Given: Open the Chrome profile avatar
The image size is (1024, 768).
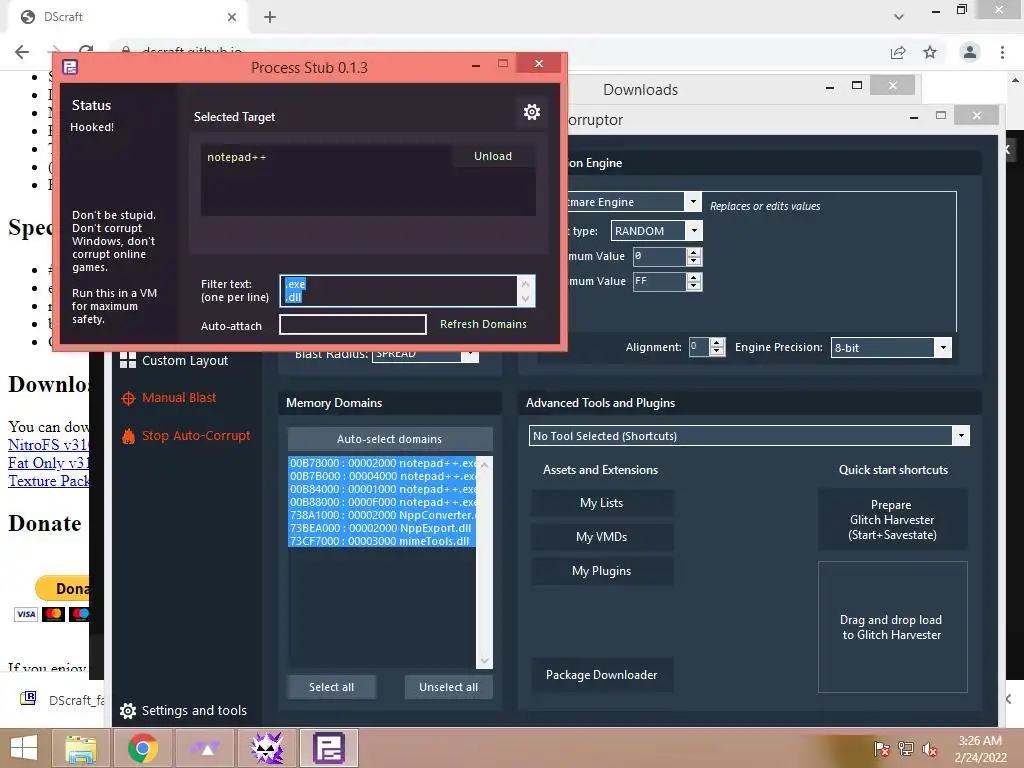Looking at the screenshot, I should coord(970,52).
